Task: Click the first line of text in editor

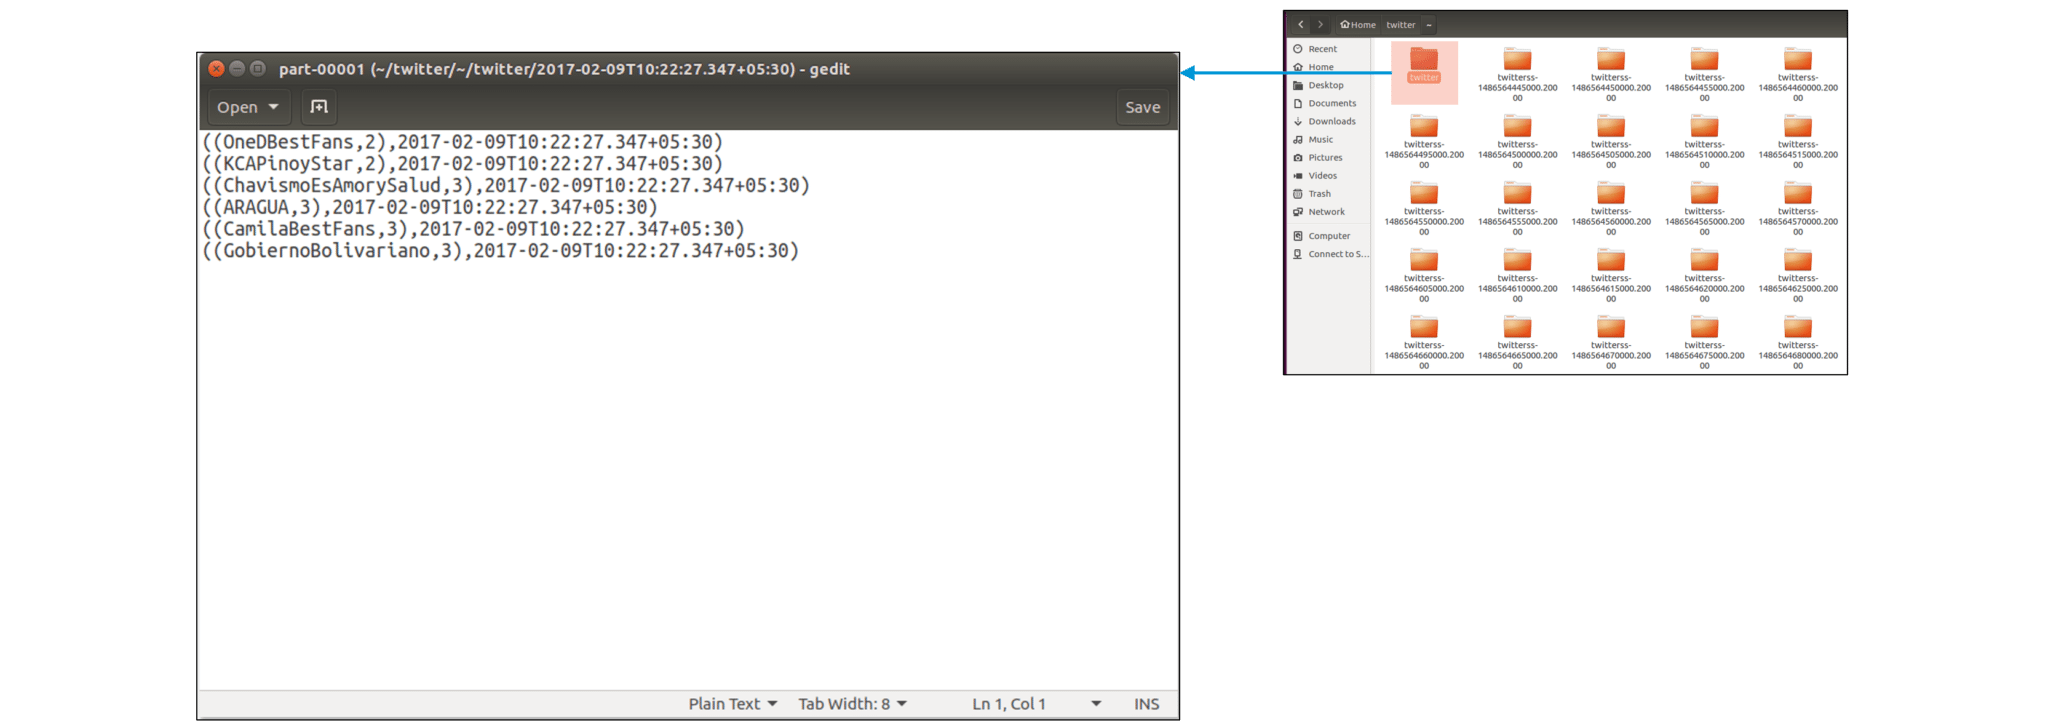Action: (x=462, y=142)
